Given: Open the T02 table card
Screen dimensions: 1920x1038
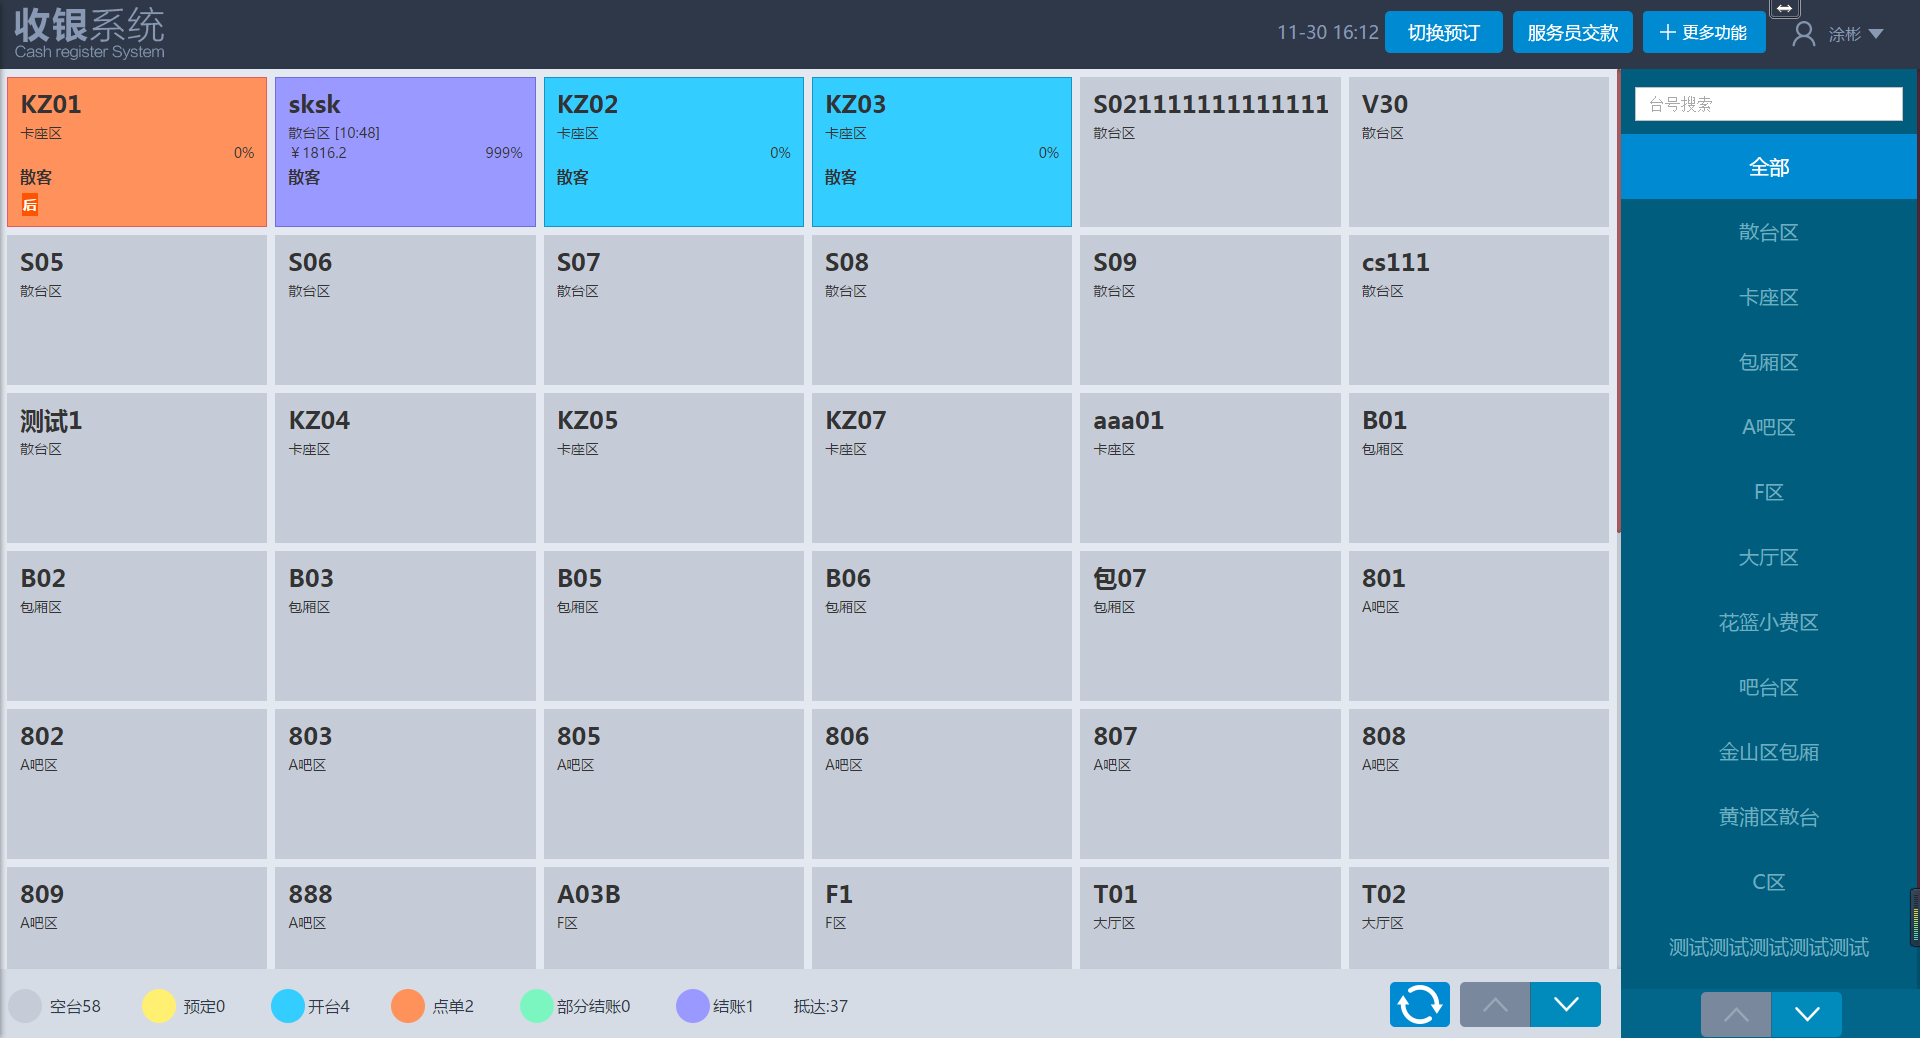Looking at the screenshot, I should click(x=1478, y=918).
